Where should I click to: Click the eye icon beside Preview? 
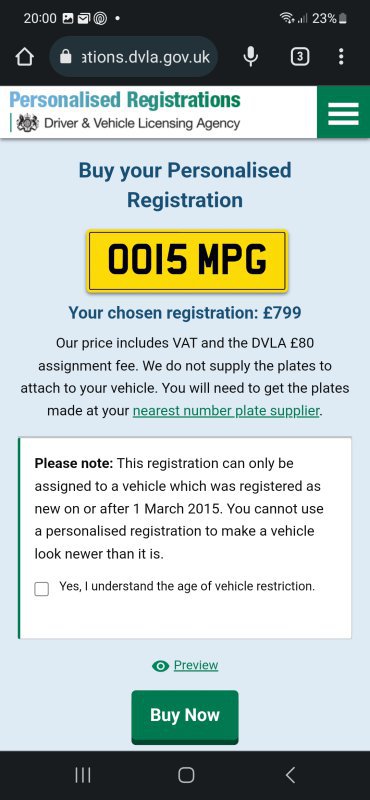click(160, 665)
